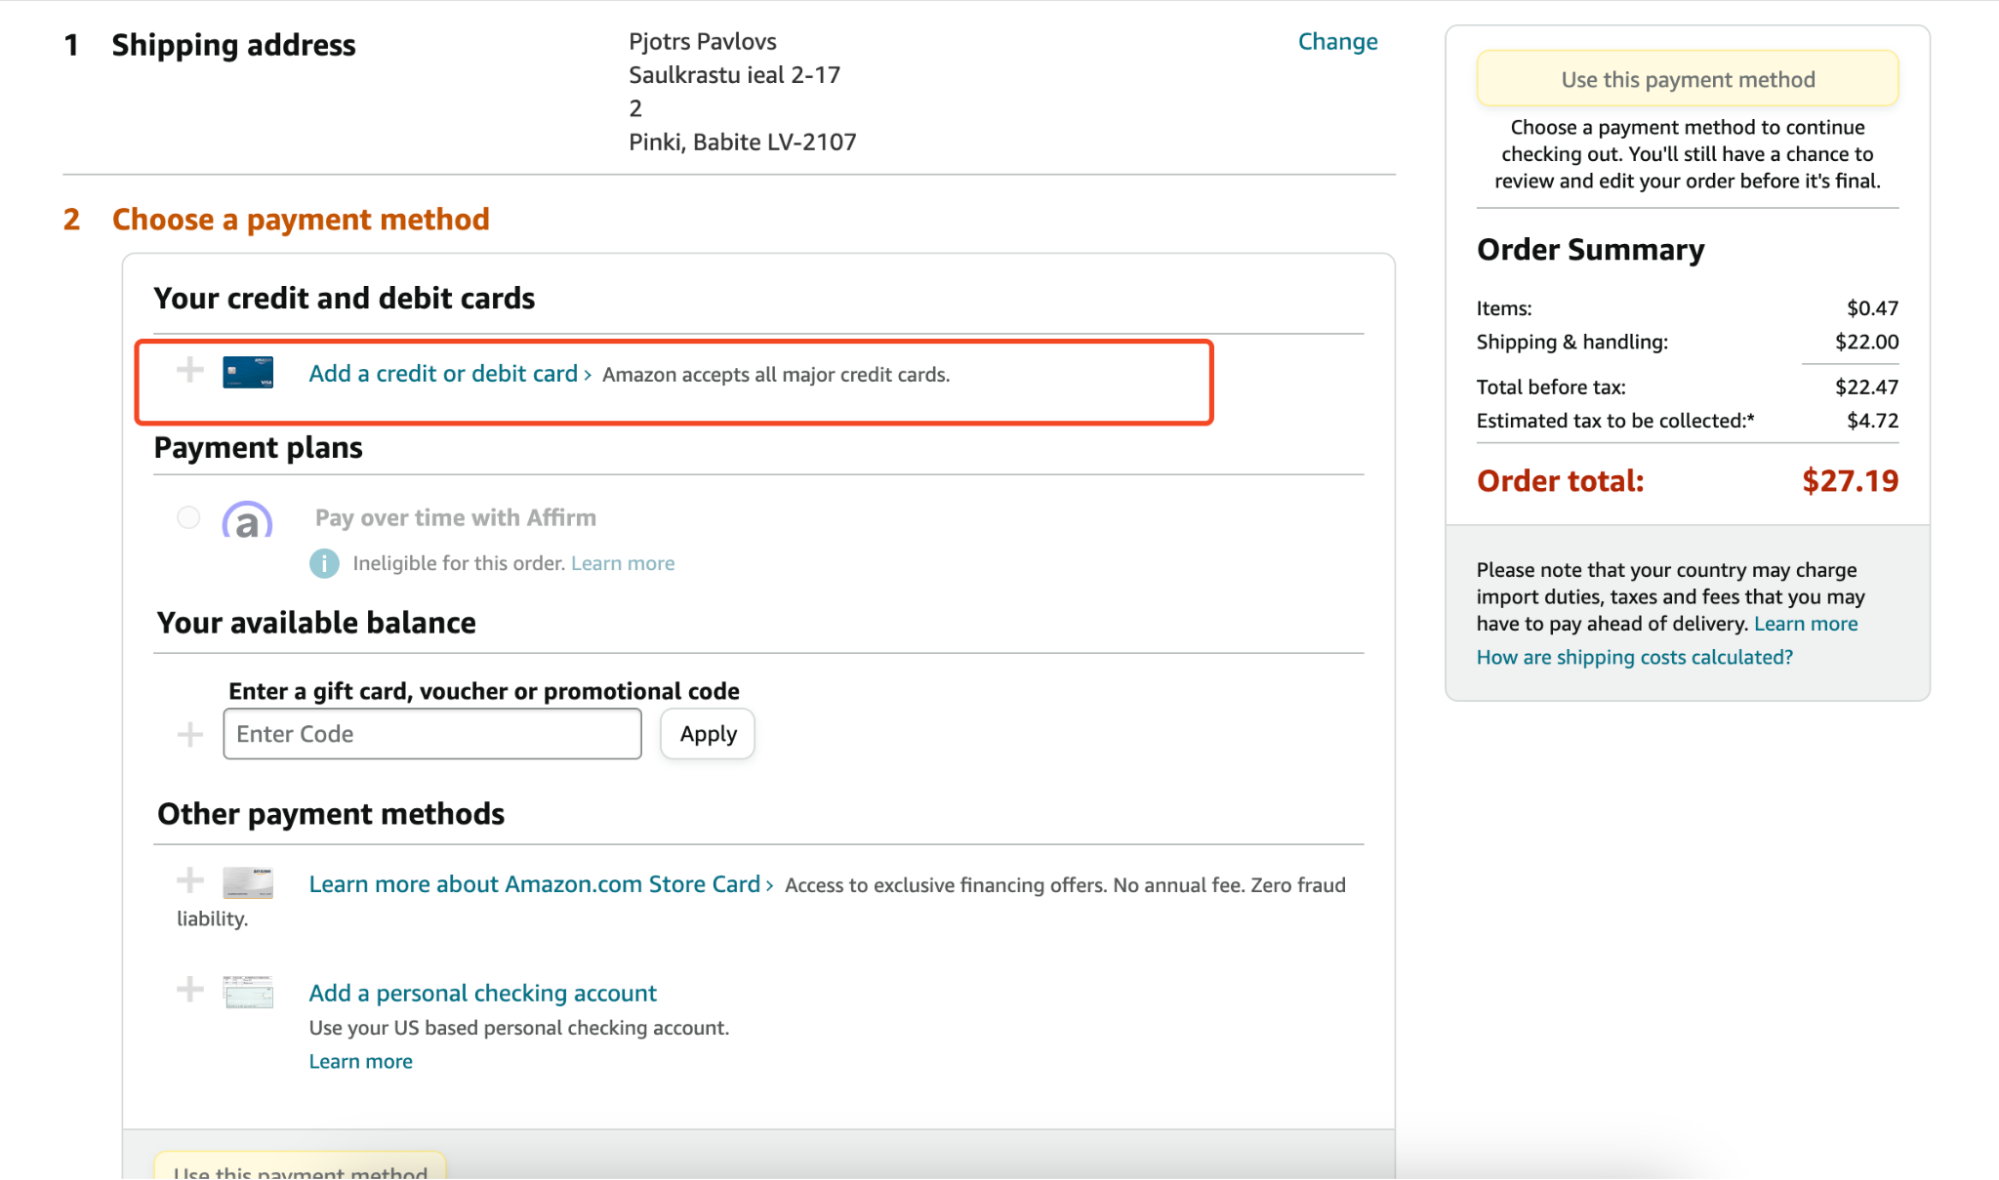The image size is (1999, 1180).
Task: Click Amazon accepts all major credit cards text
Action: (776, 374)
